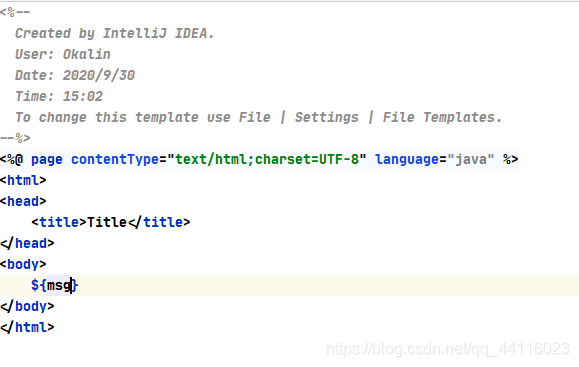Click the blog.csdn.net watermark URL
This screenshot has height=367, width=579.
pos(448,349)
